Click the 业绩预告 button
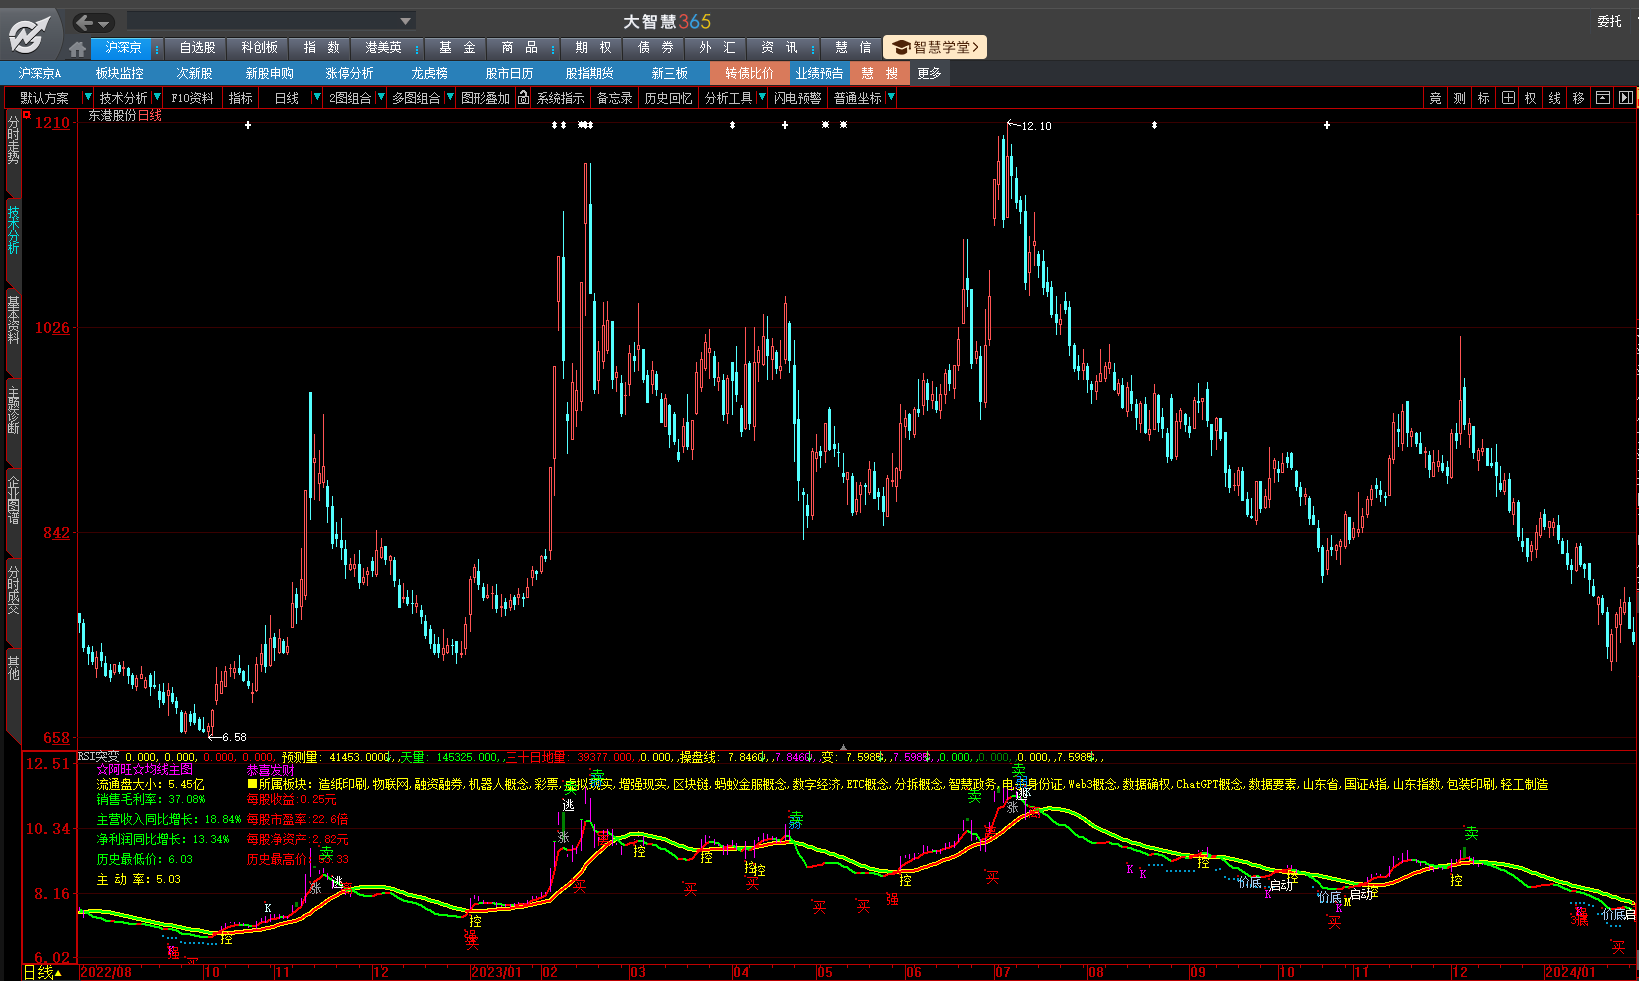The width and height of the screenshot is (1639, 981). (x=819, y=73)
